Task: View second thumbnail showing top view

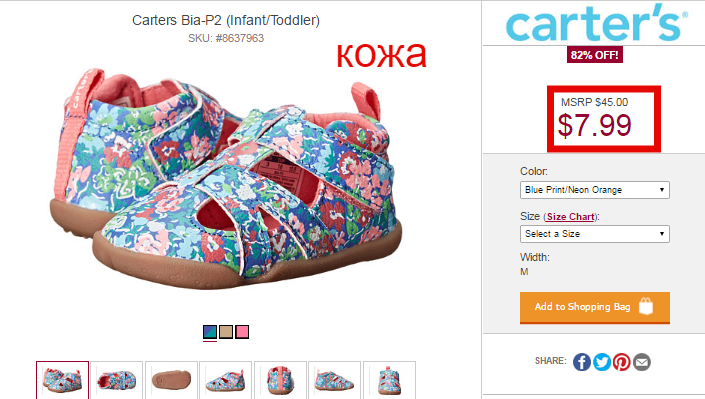Action: coord(117,380)
